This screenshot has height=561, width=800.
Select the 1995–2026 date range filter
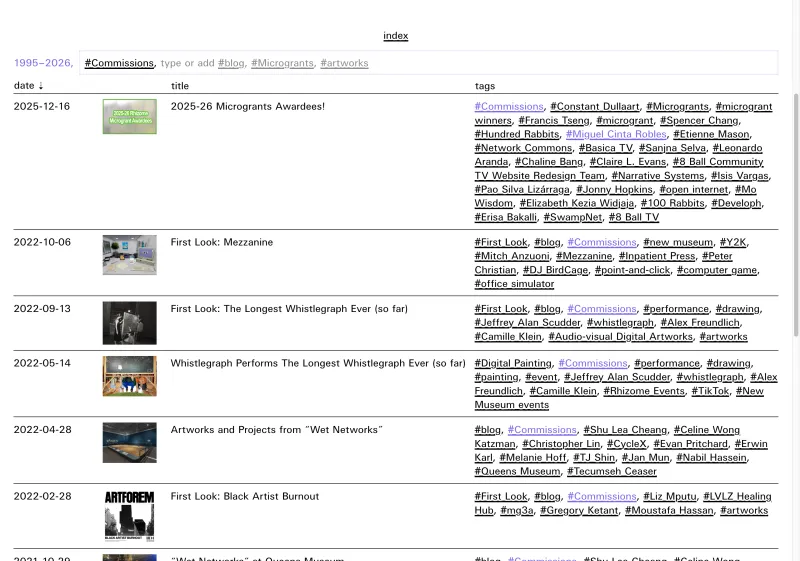point(43,63)
